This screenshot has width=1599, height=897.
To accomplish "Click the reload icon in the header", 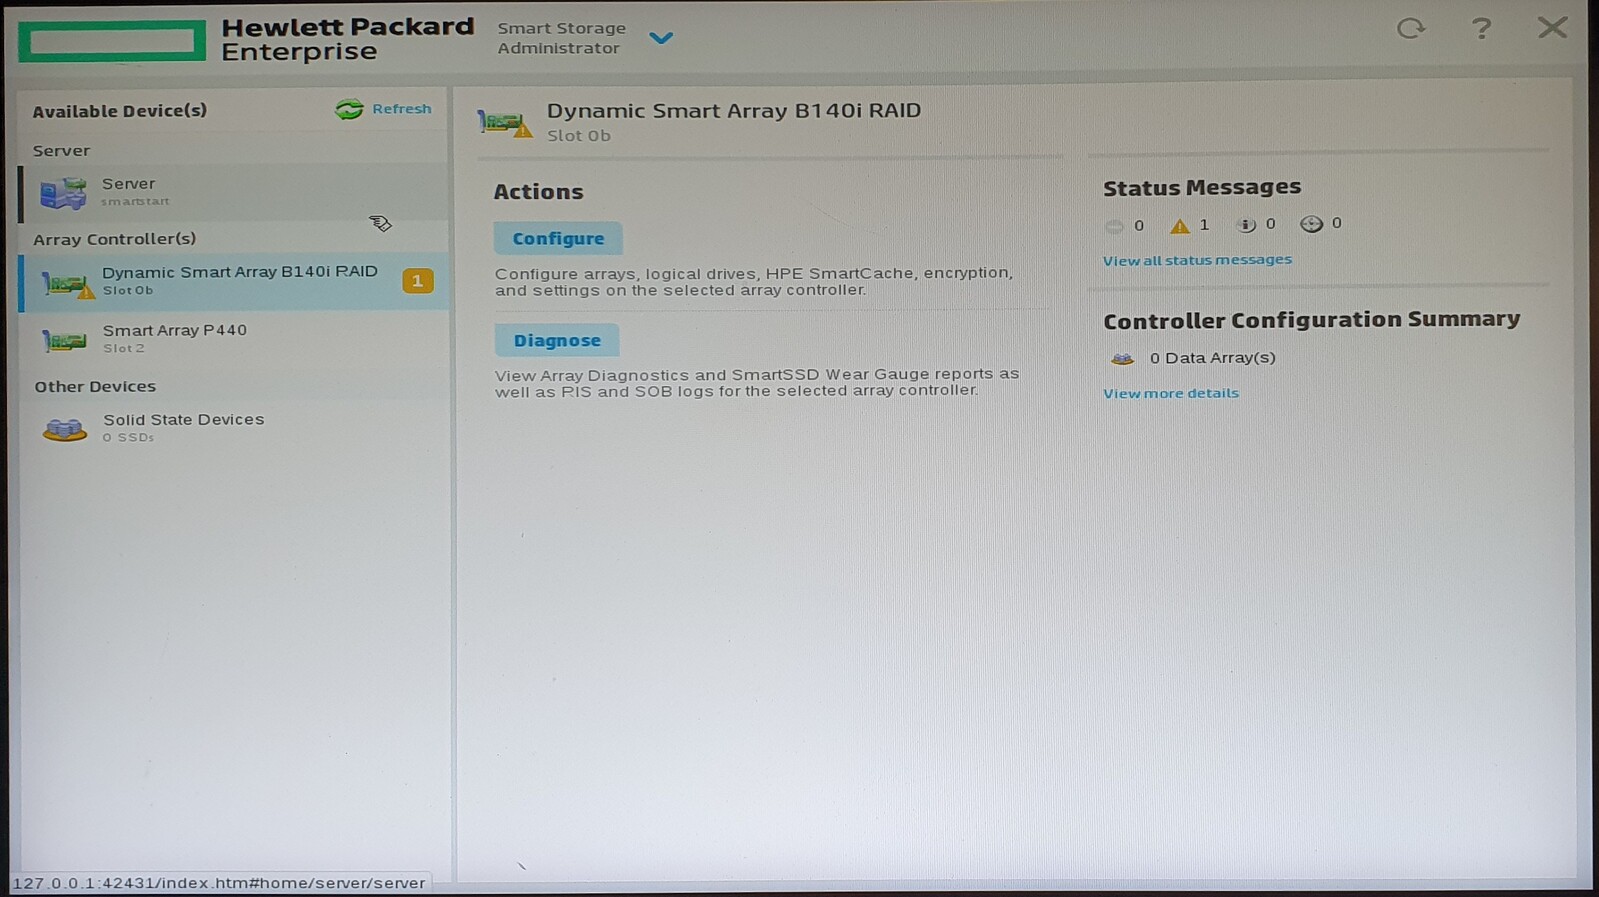I will tap(1411, 28).
